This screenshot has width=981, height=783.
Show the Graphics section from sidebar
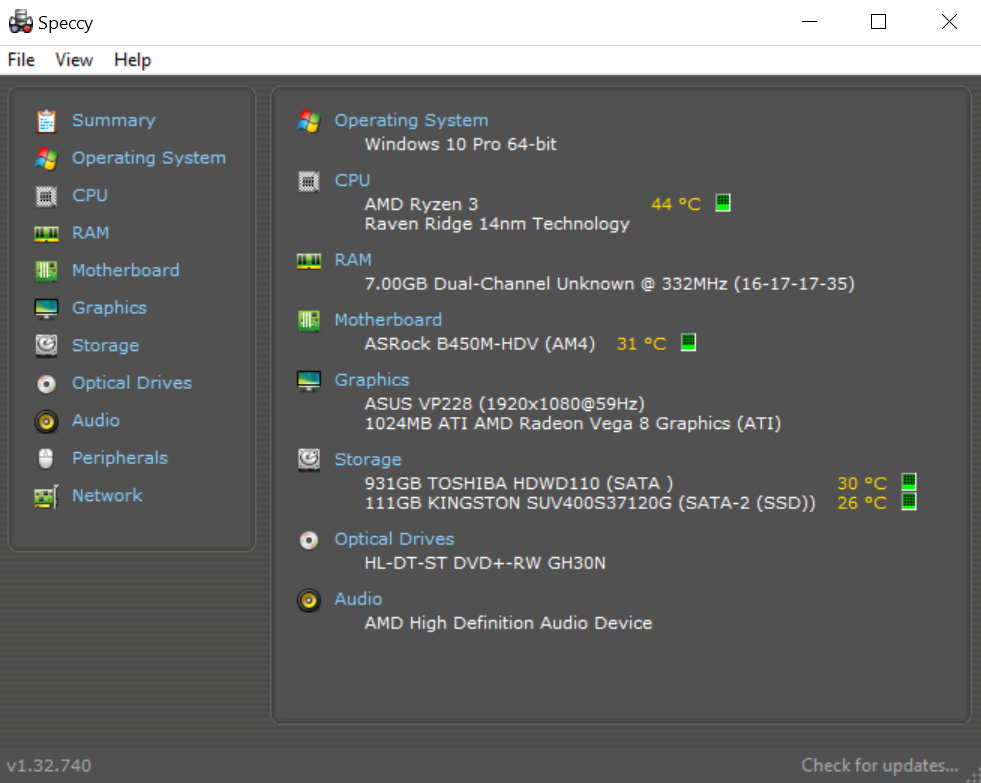click(x=109, y=308)
